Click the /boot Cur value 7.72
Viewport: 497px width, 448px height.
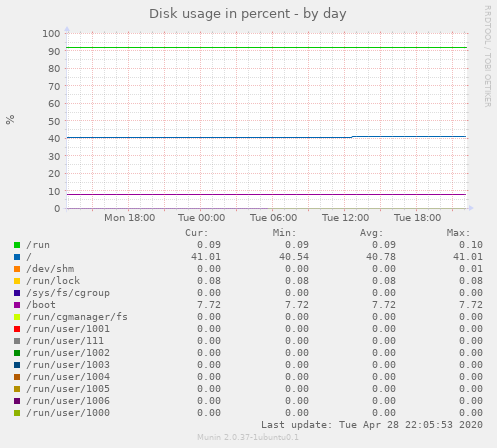click(x=209, y=305)
